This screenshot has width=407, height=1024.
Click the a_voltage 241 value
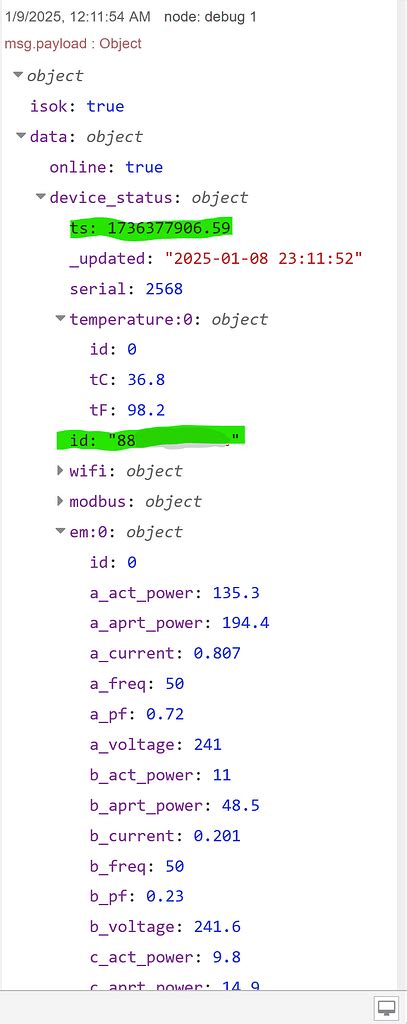(208, 744)
